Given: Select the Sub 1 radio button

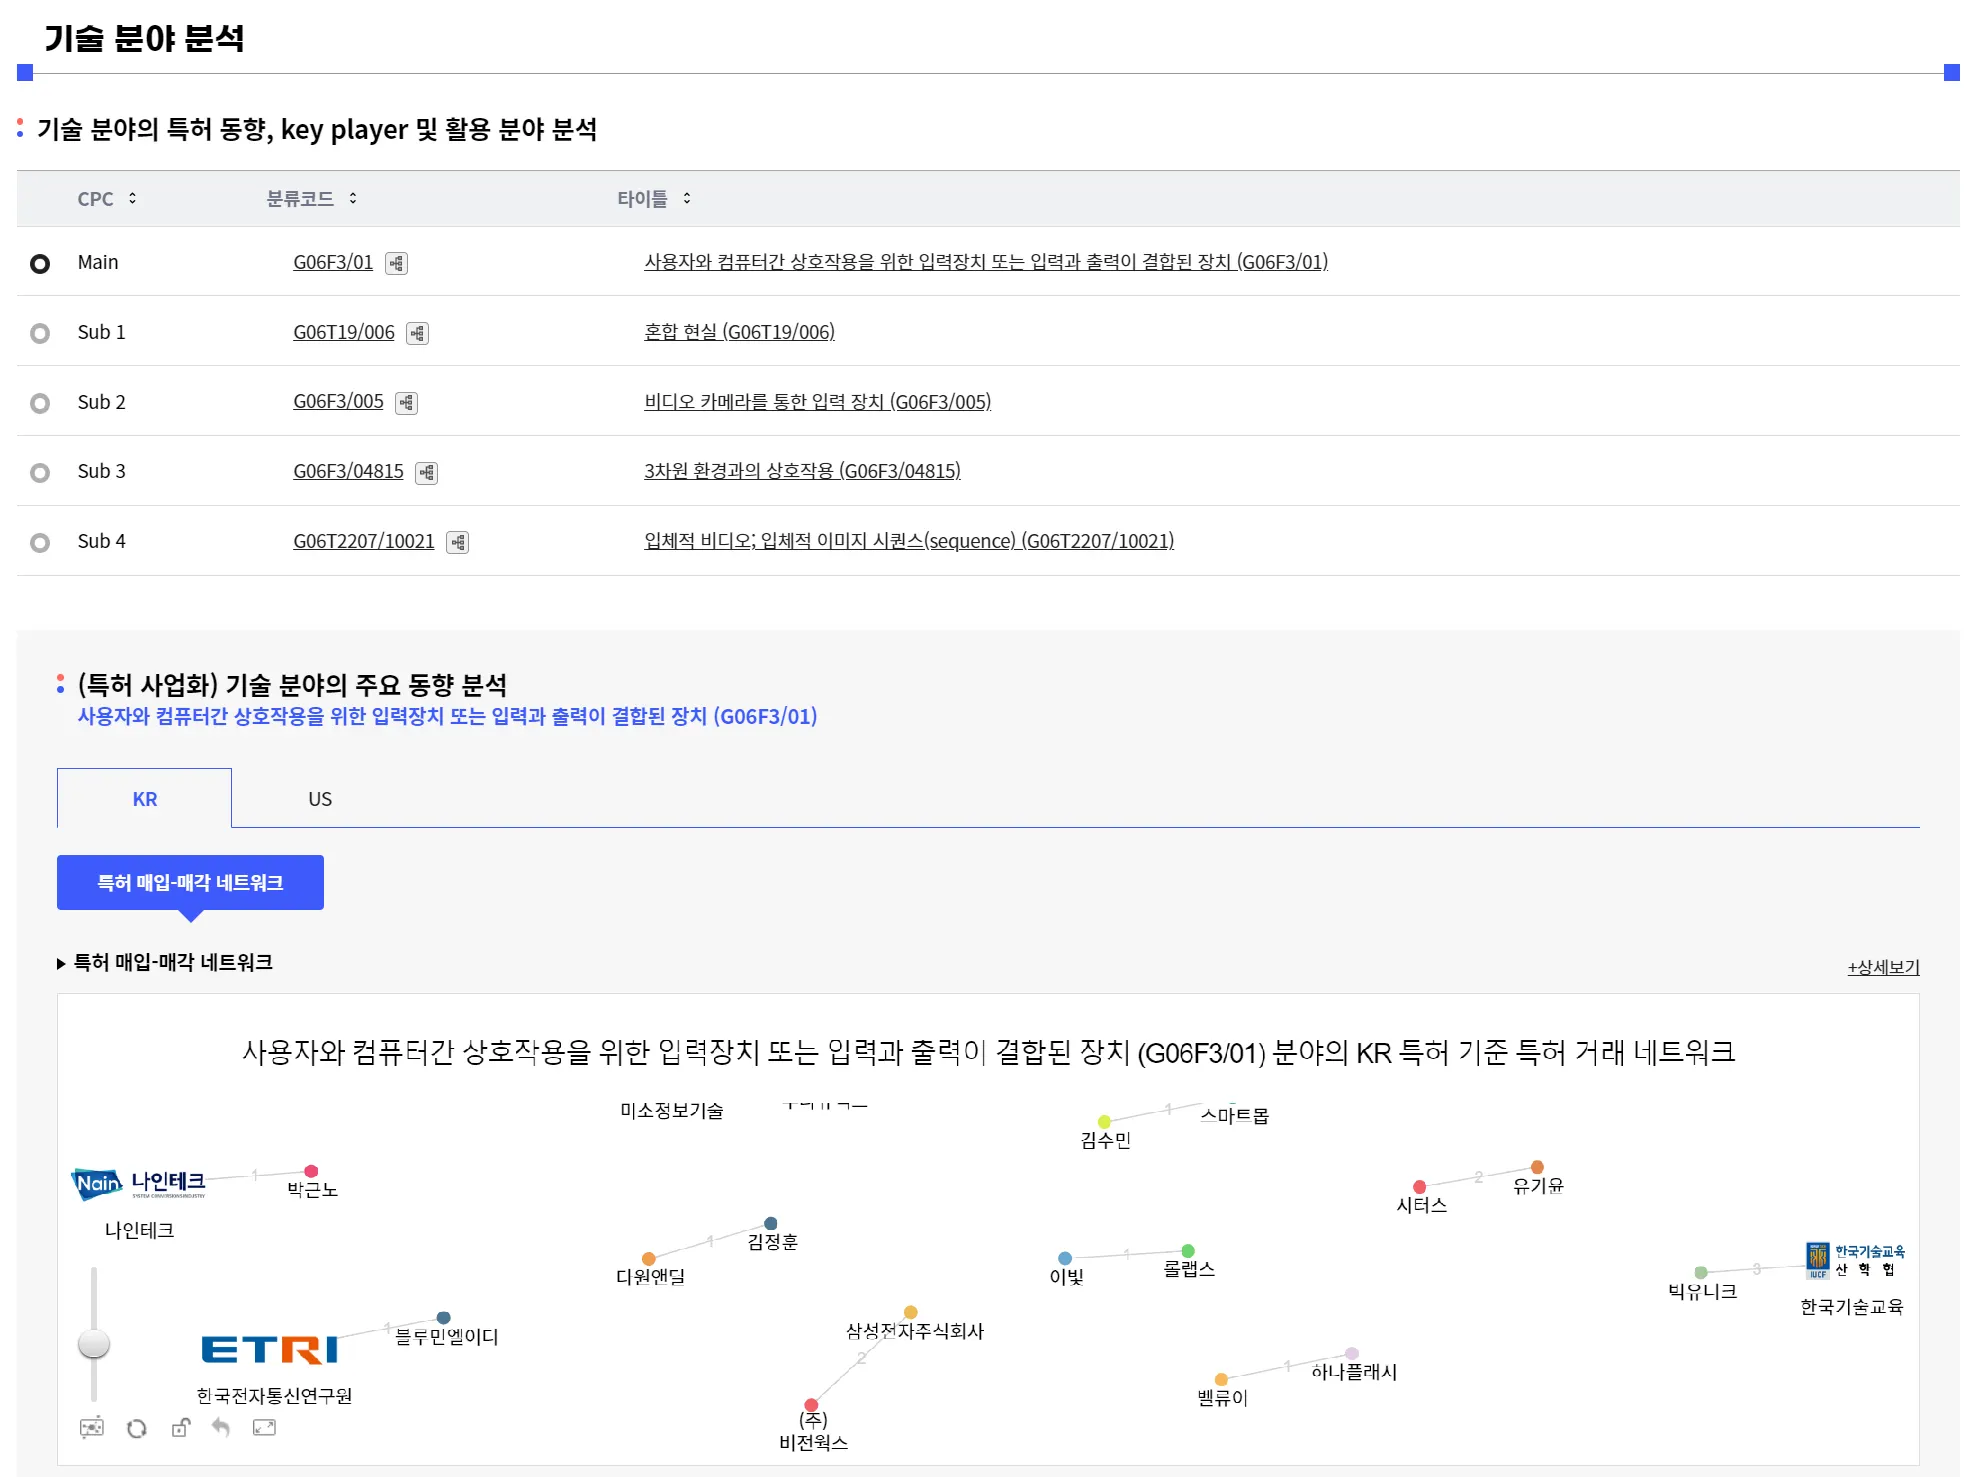Looking at the screenshot, I should click(40, 333).
